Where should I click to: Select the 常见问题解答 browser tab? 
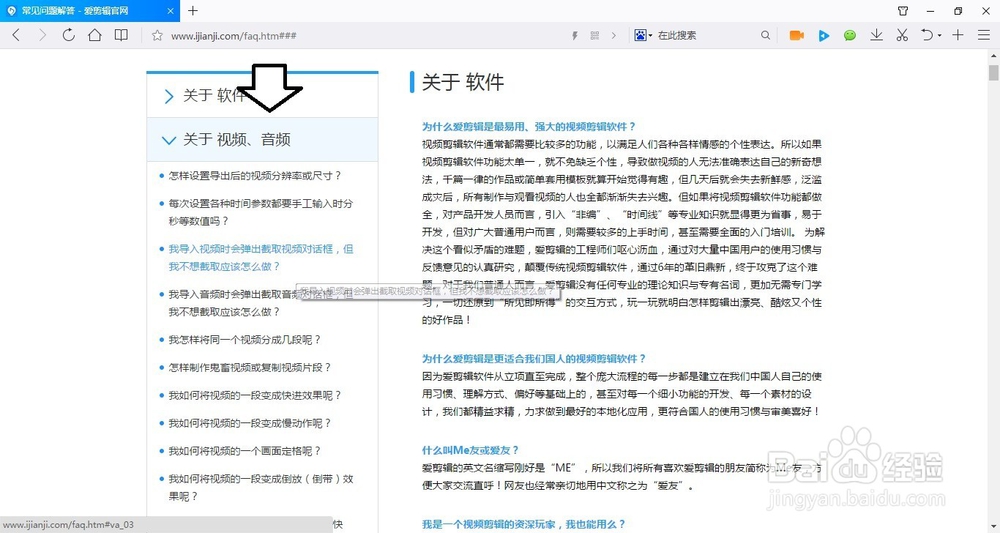(x=89, y=11)
